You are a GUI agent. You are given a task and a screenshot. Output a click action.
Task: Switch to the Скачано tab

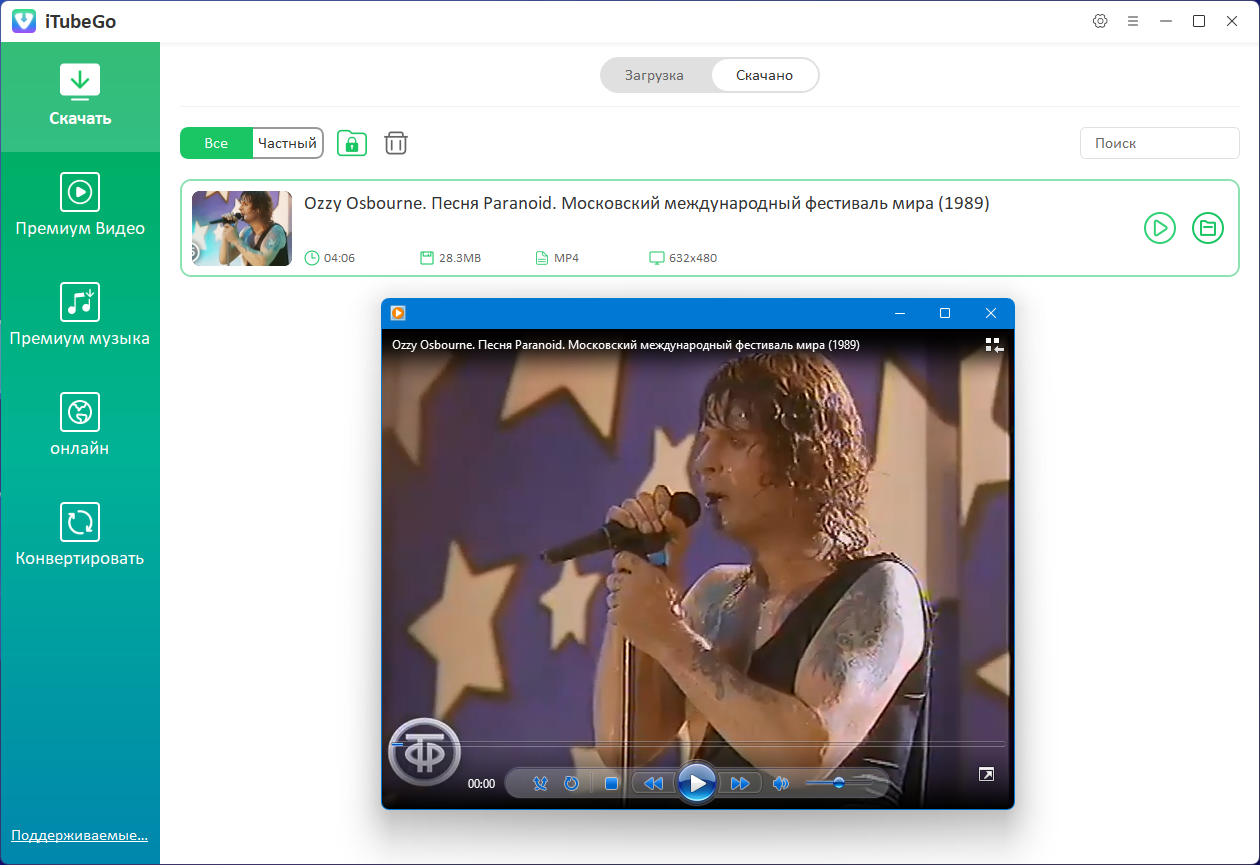click(765, 75)
